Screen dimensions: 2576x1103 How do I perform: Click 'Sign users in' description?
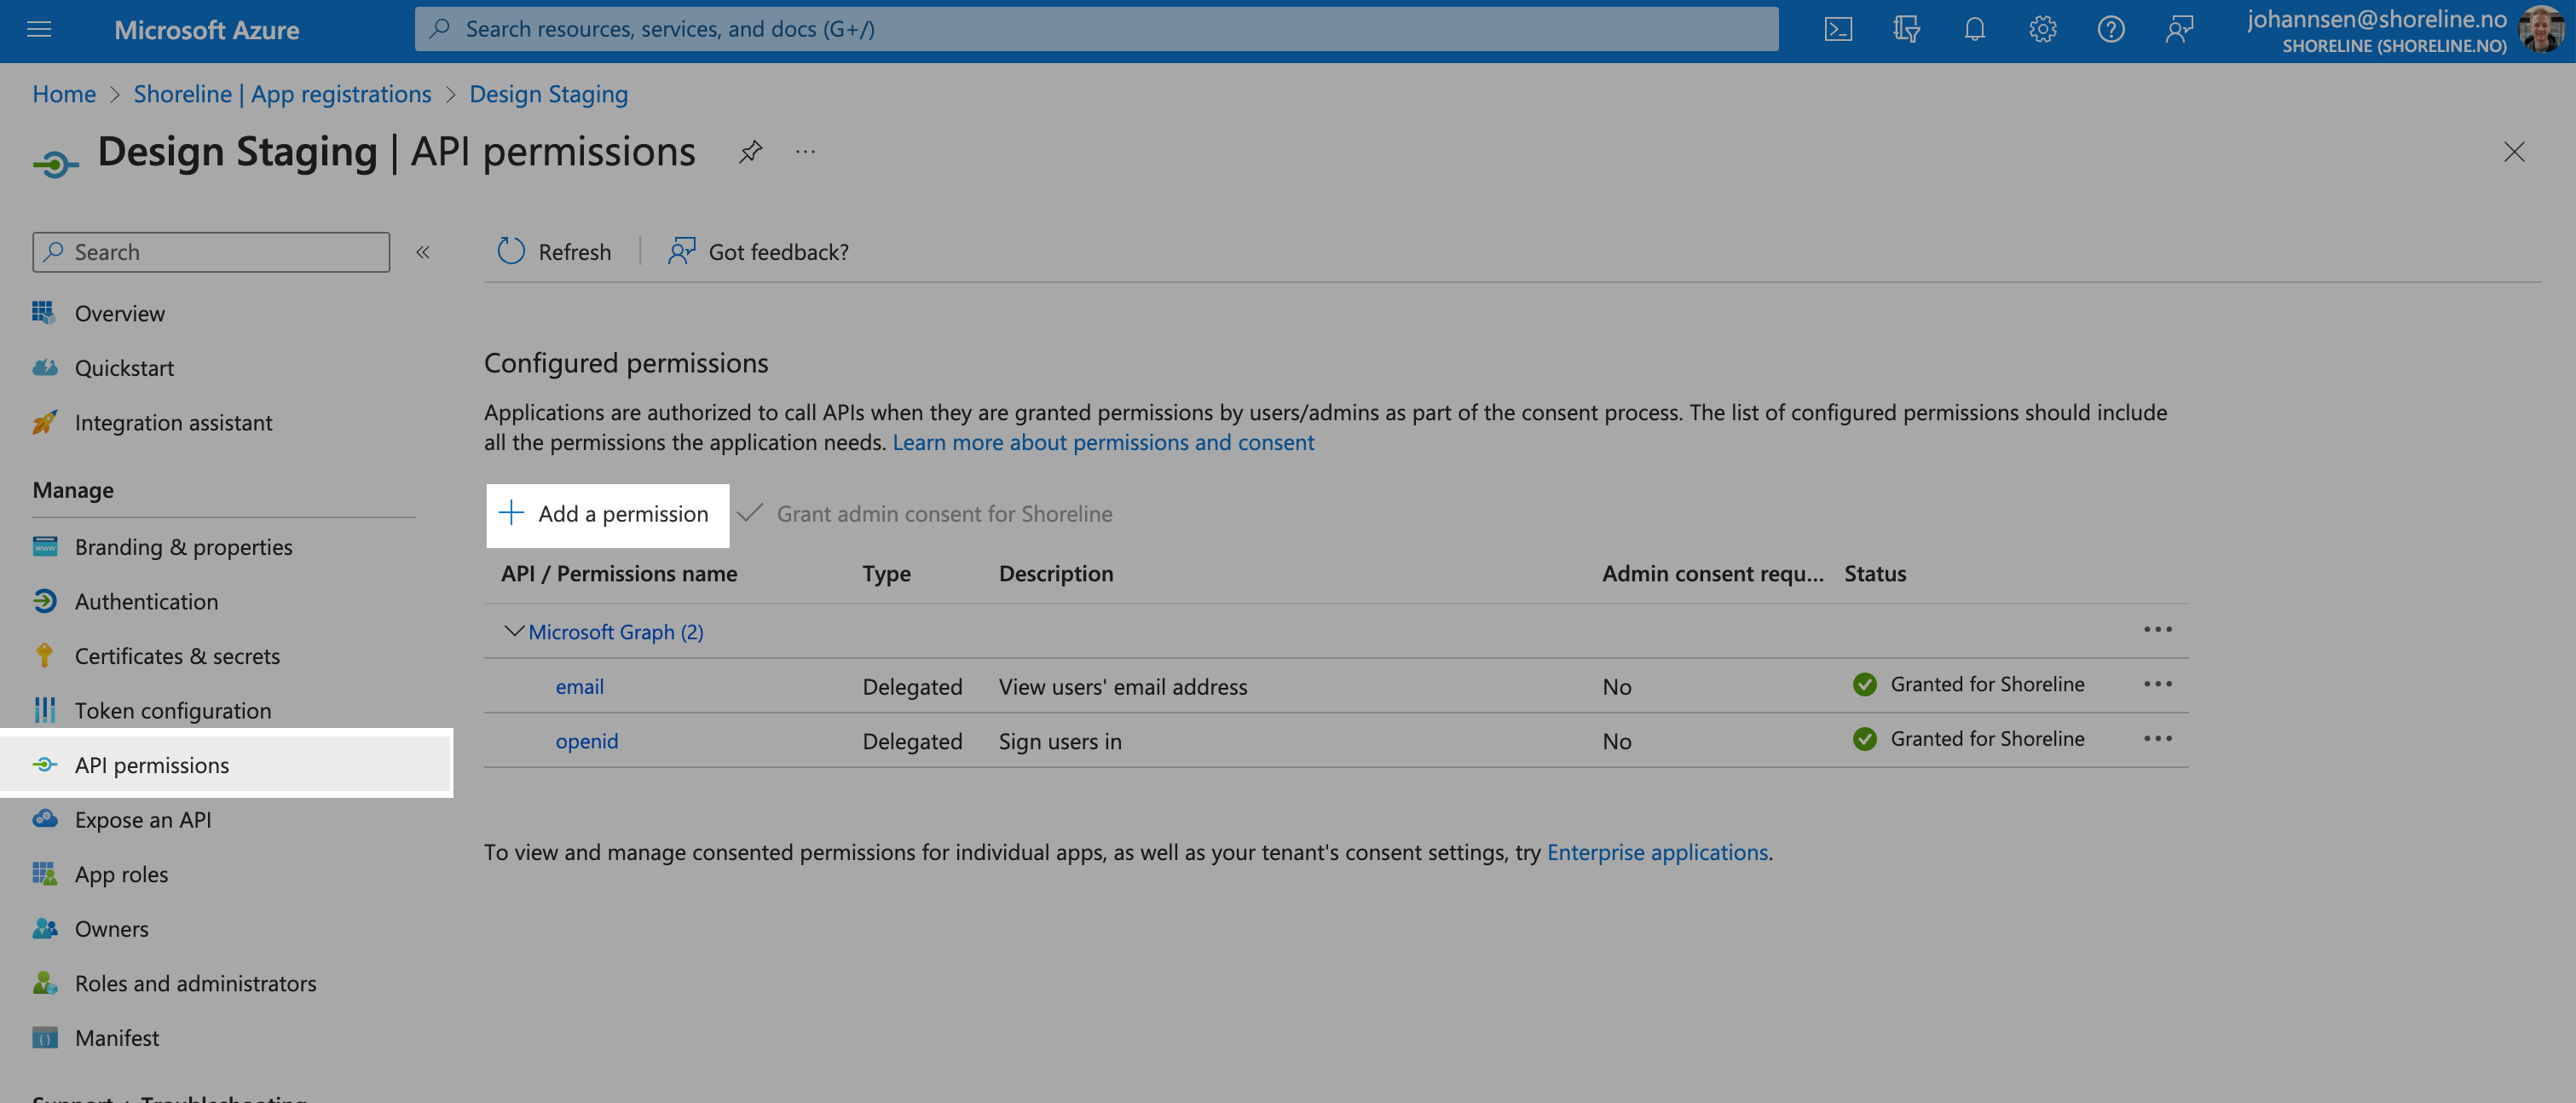coord(1059,742)
